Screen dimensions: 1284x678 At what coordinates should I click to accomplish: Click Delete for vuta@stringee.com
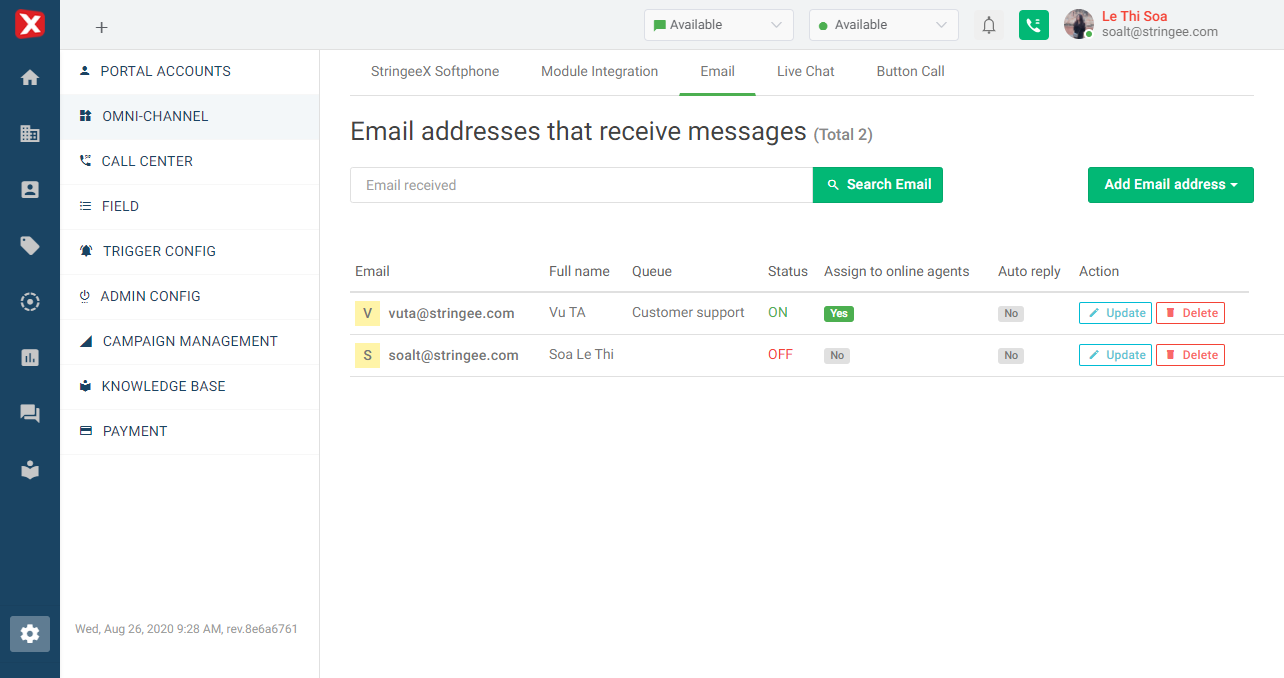click(1190, 313)
